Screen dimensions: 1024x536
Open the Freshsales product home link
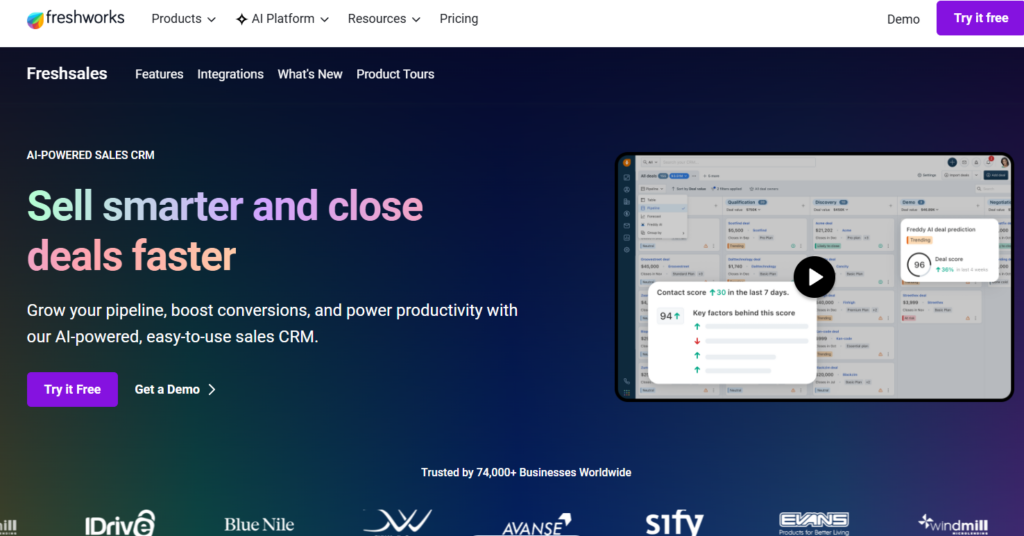67,74
